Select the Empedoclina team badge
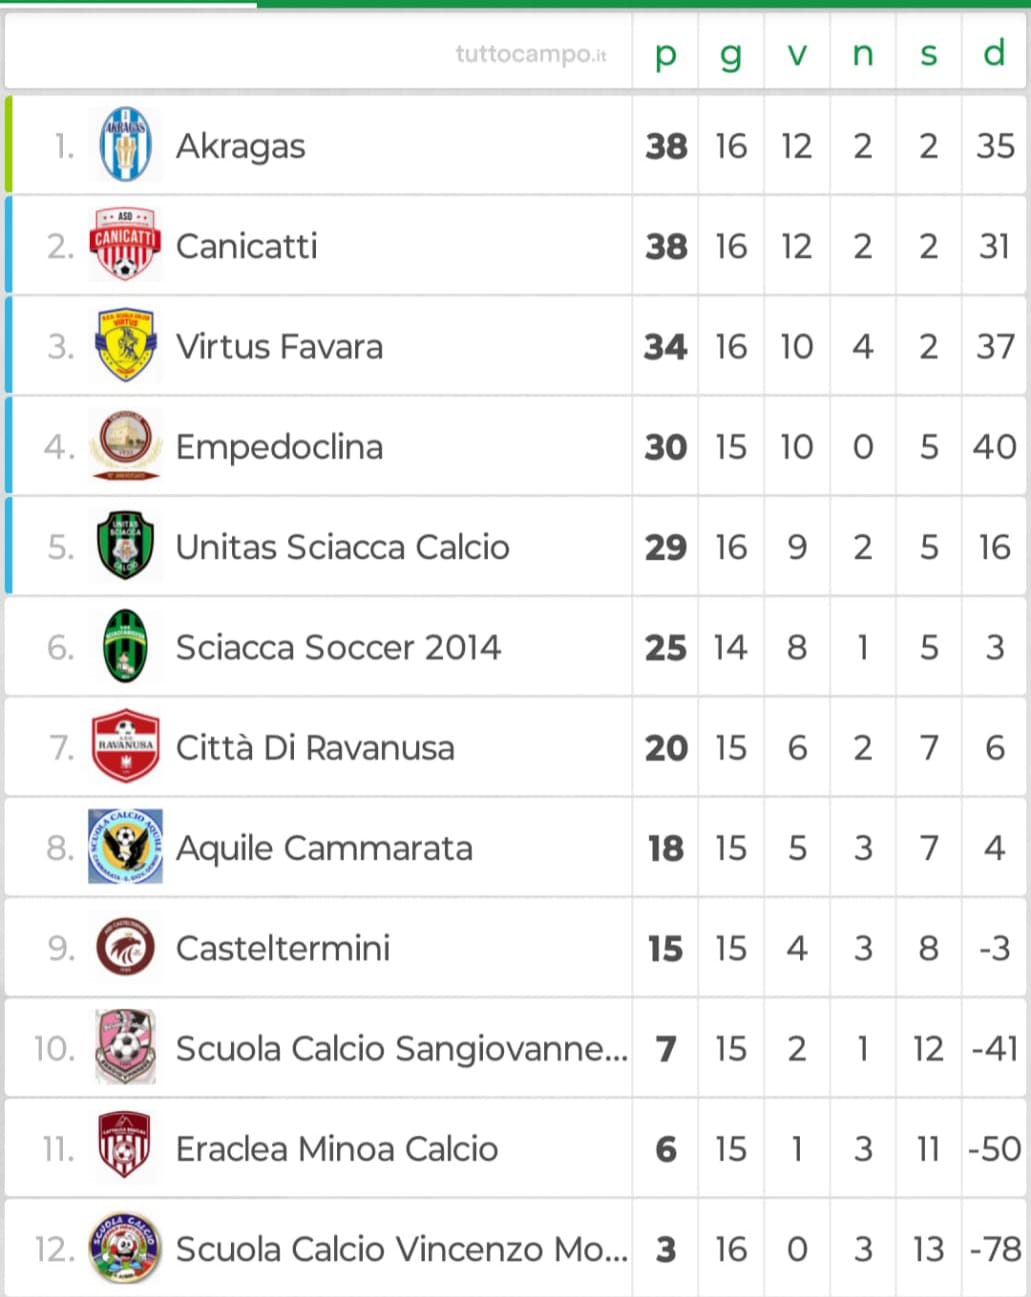This screenshot has width=1031, height=1297. (125, 445)
